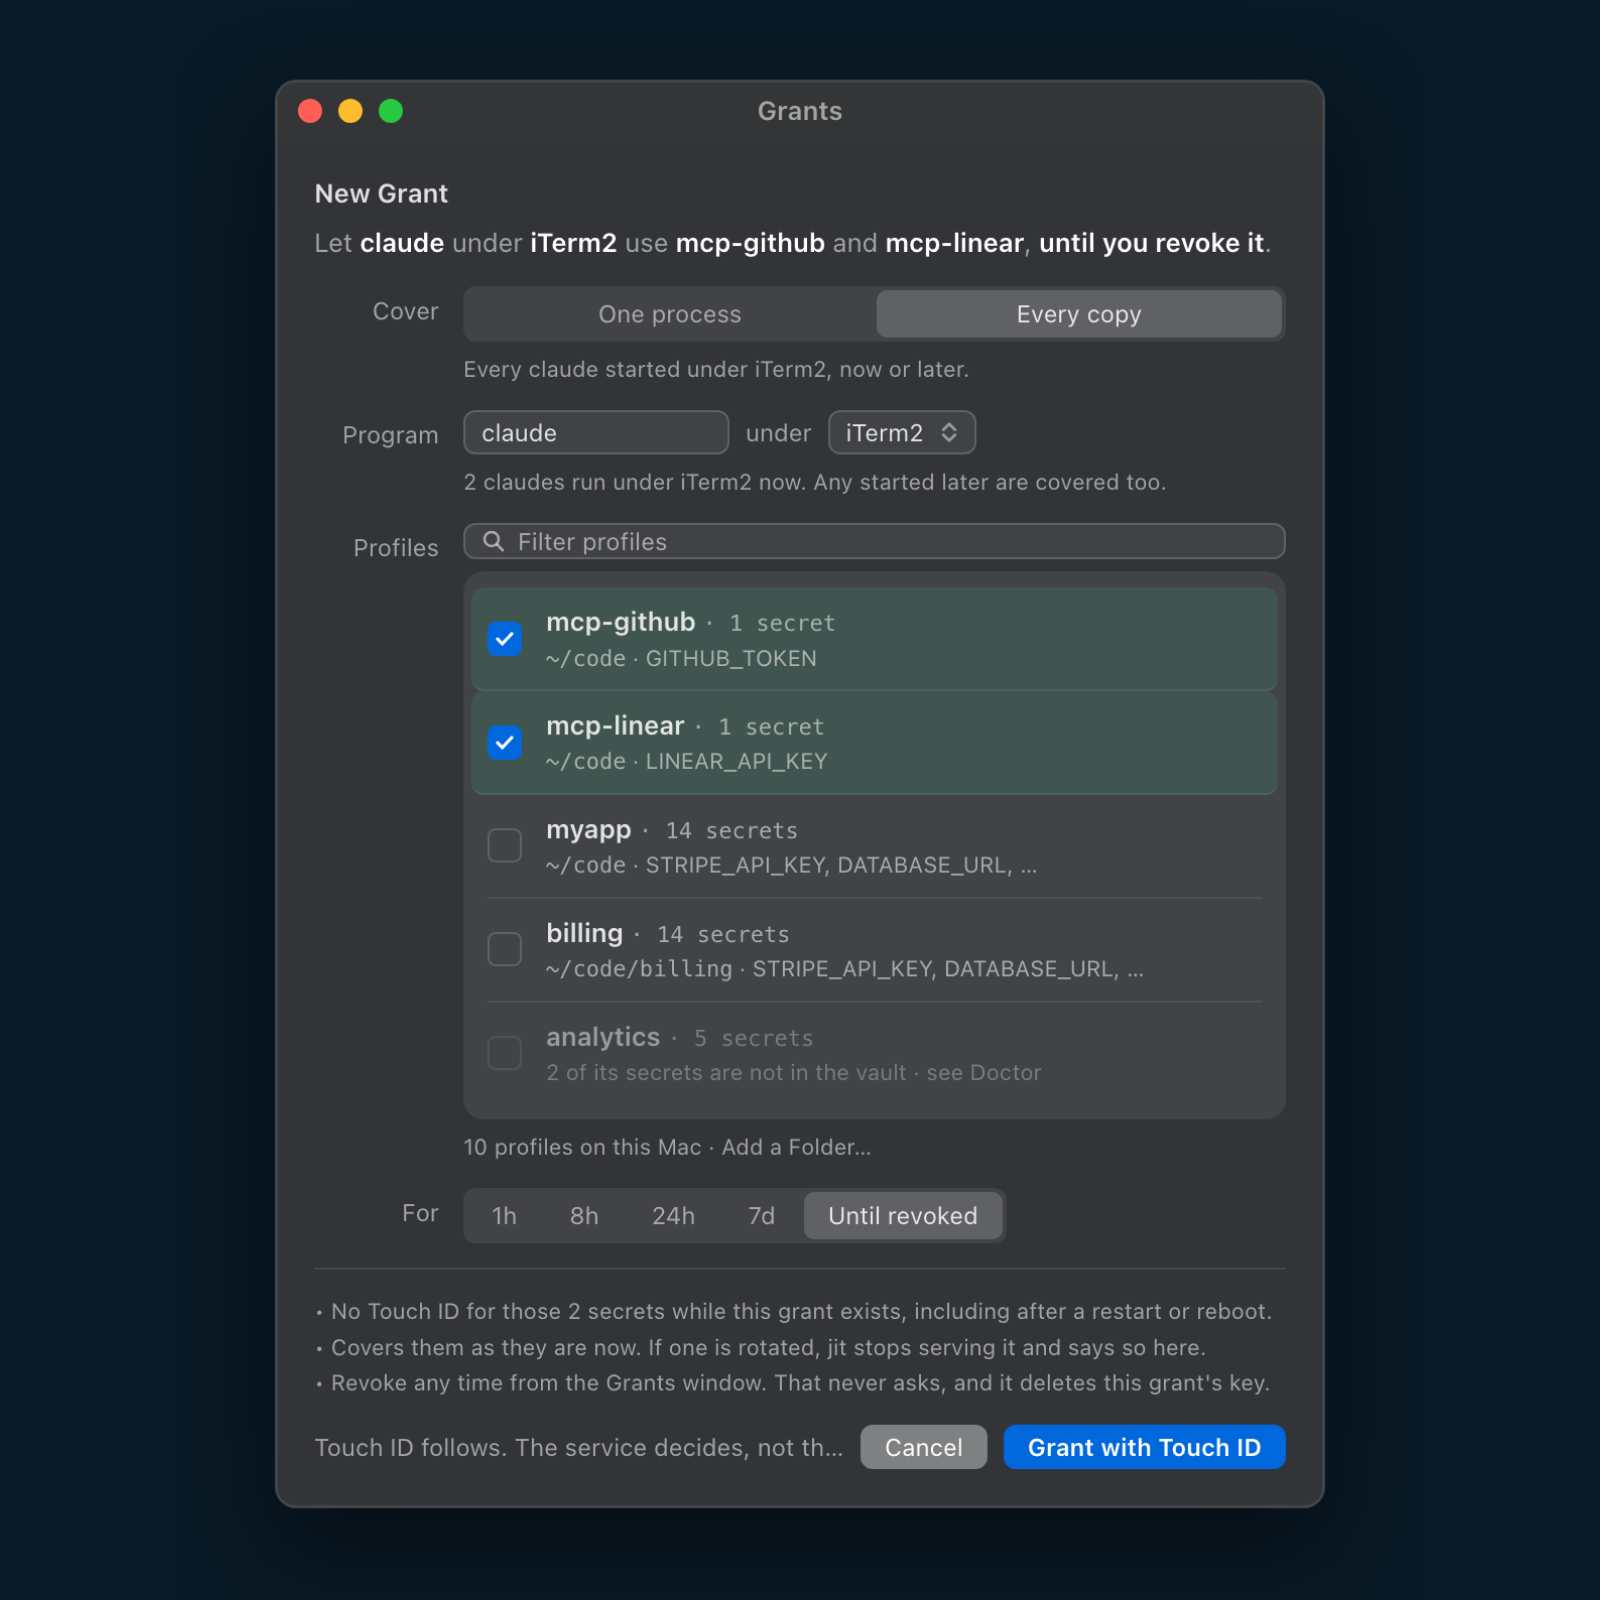Click the Filter profiles search field
Viewport: 1600px width, 1600px height.
[874, 541]
